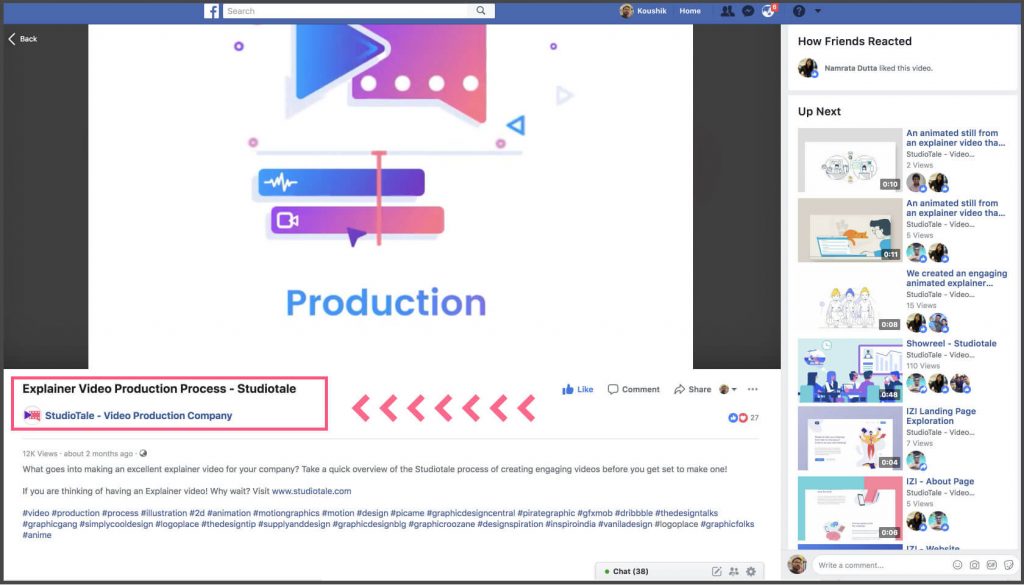Share the video post
The image size is (1024, 585).
pyautogui.click(x=692, y=389)
